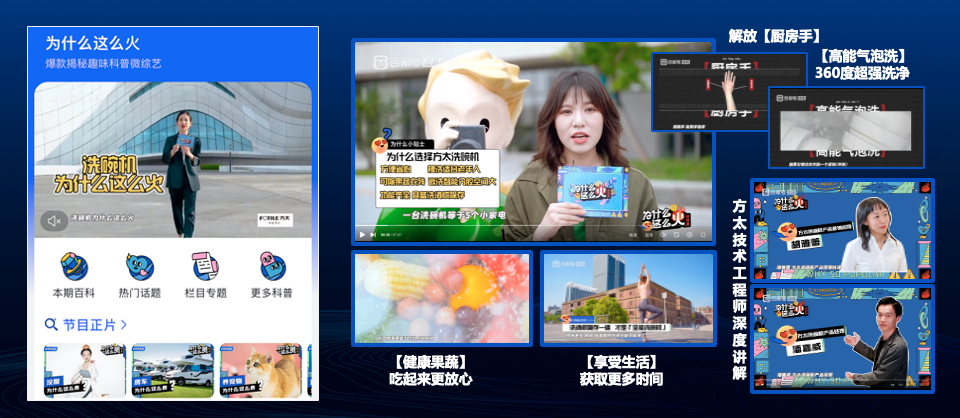Open the yoga building video thumbnail
The width and height of the screenshot is (960, 418).
628,298
